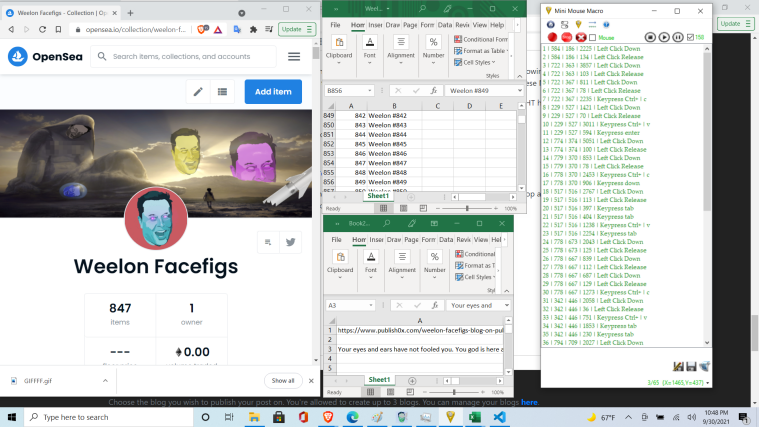Click the Windows taskbar search box
Viewport: 759px width, 427px height.
click(108, 417)
